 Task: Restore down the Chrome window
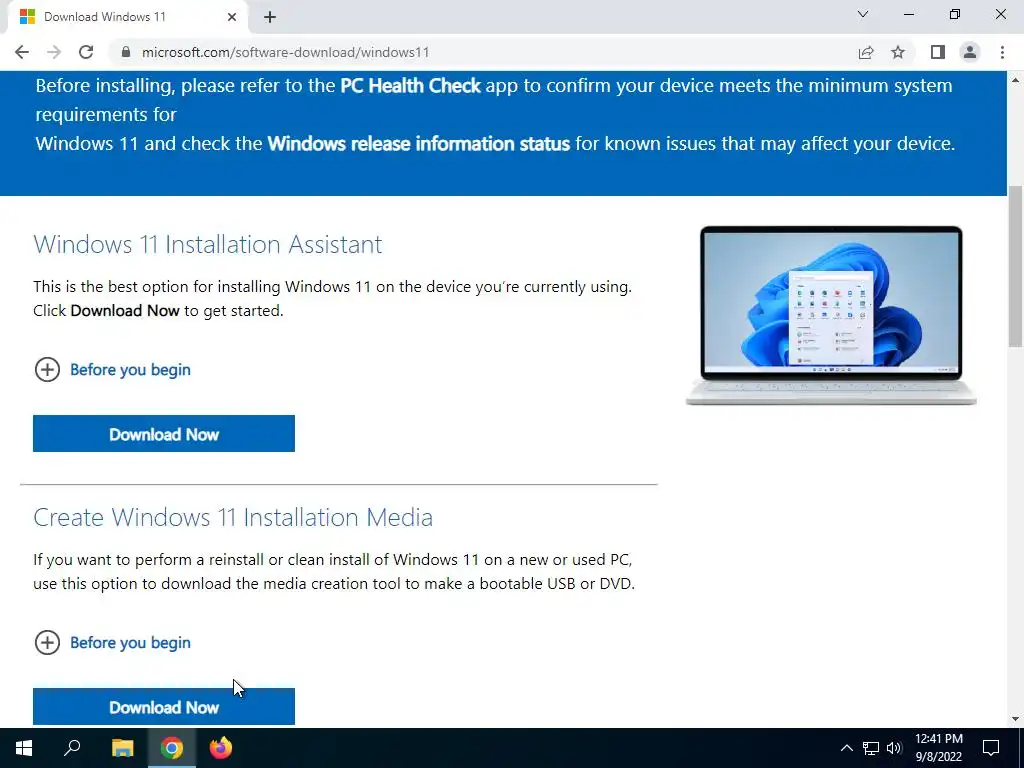(955, 14)
